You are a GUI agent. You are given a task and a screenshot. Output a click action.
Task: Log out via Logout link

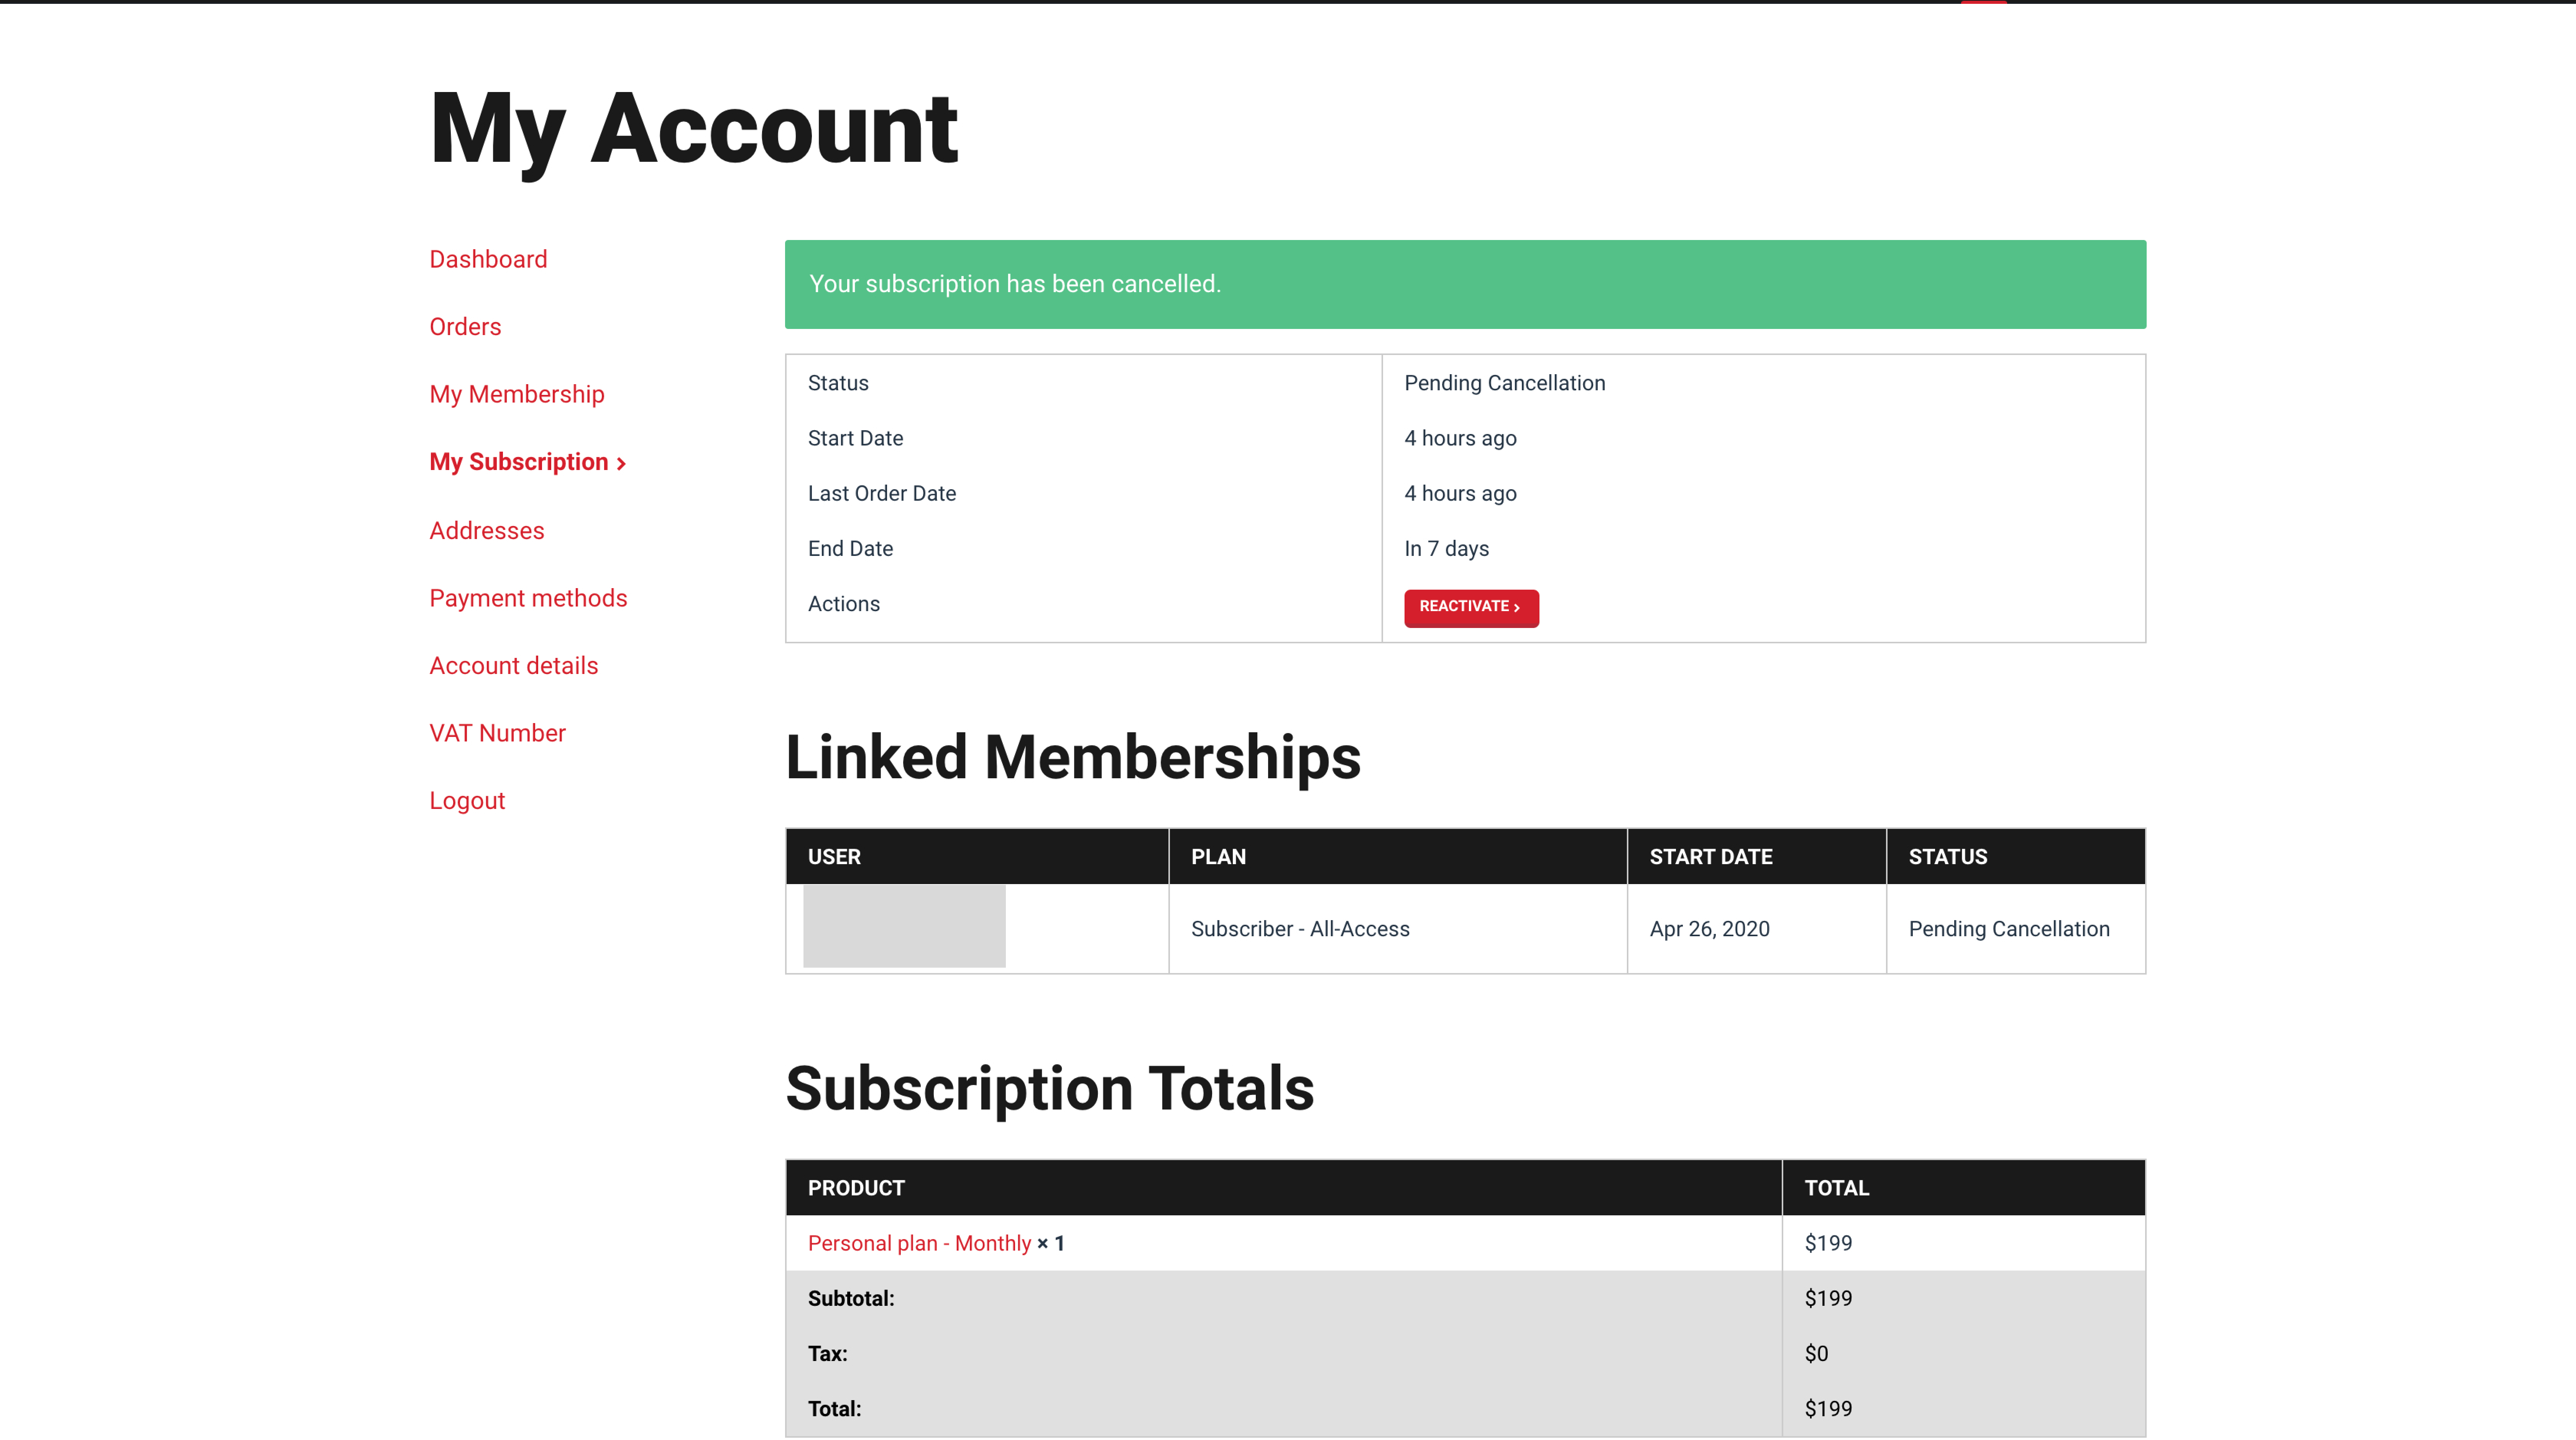pyautogui.click(x=467, y=801)
